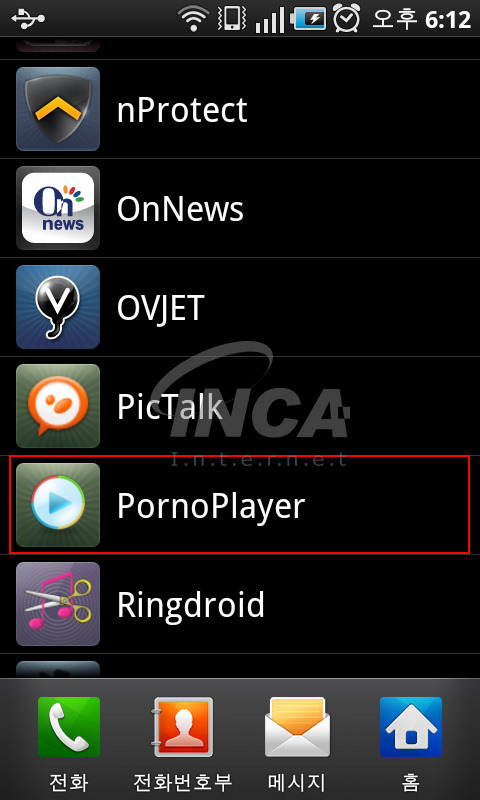Open the PicTalk speech bubble icon
This screenshot has width=480, height=800.
[58, 406]
